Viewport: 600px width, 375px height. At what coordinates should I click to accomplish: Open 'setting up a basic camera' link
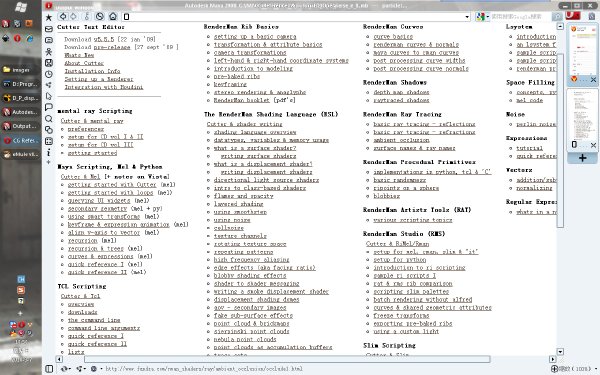point(255,37)
